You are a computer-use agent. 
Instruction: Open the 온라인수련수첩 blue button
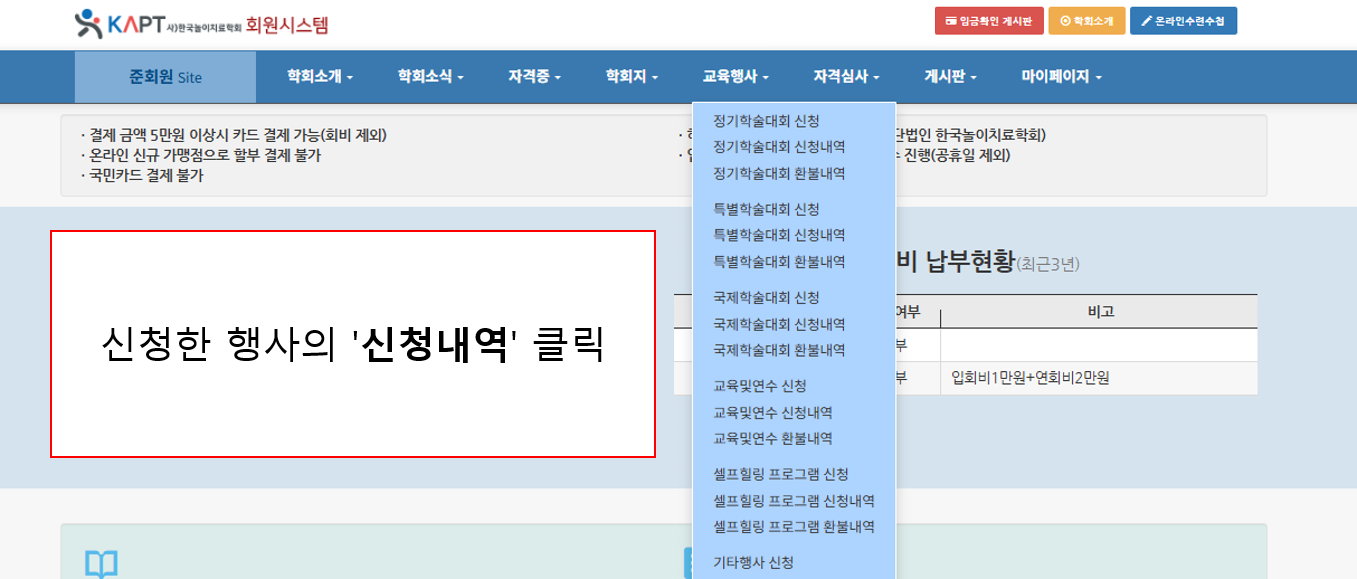pyautogui.click(x=1183, y=21)
